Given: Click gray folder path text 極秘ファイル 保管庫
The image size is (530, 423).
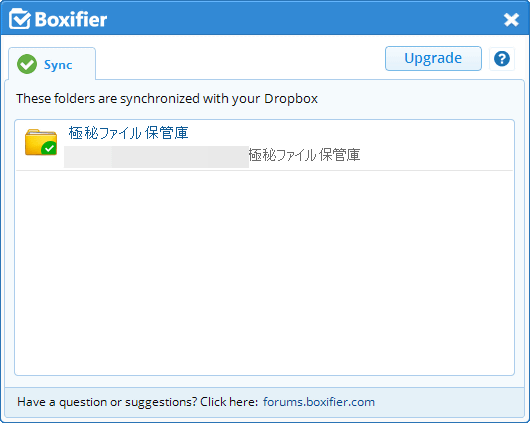Looking at the screenshot, I should [x=304, y=155].
